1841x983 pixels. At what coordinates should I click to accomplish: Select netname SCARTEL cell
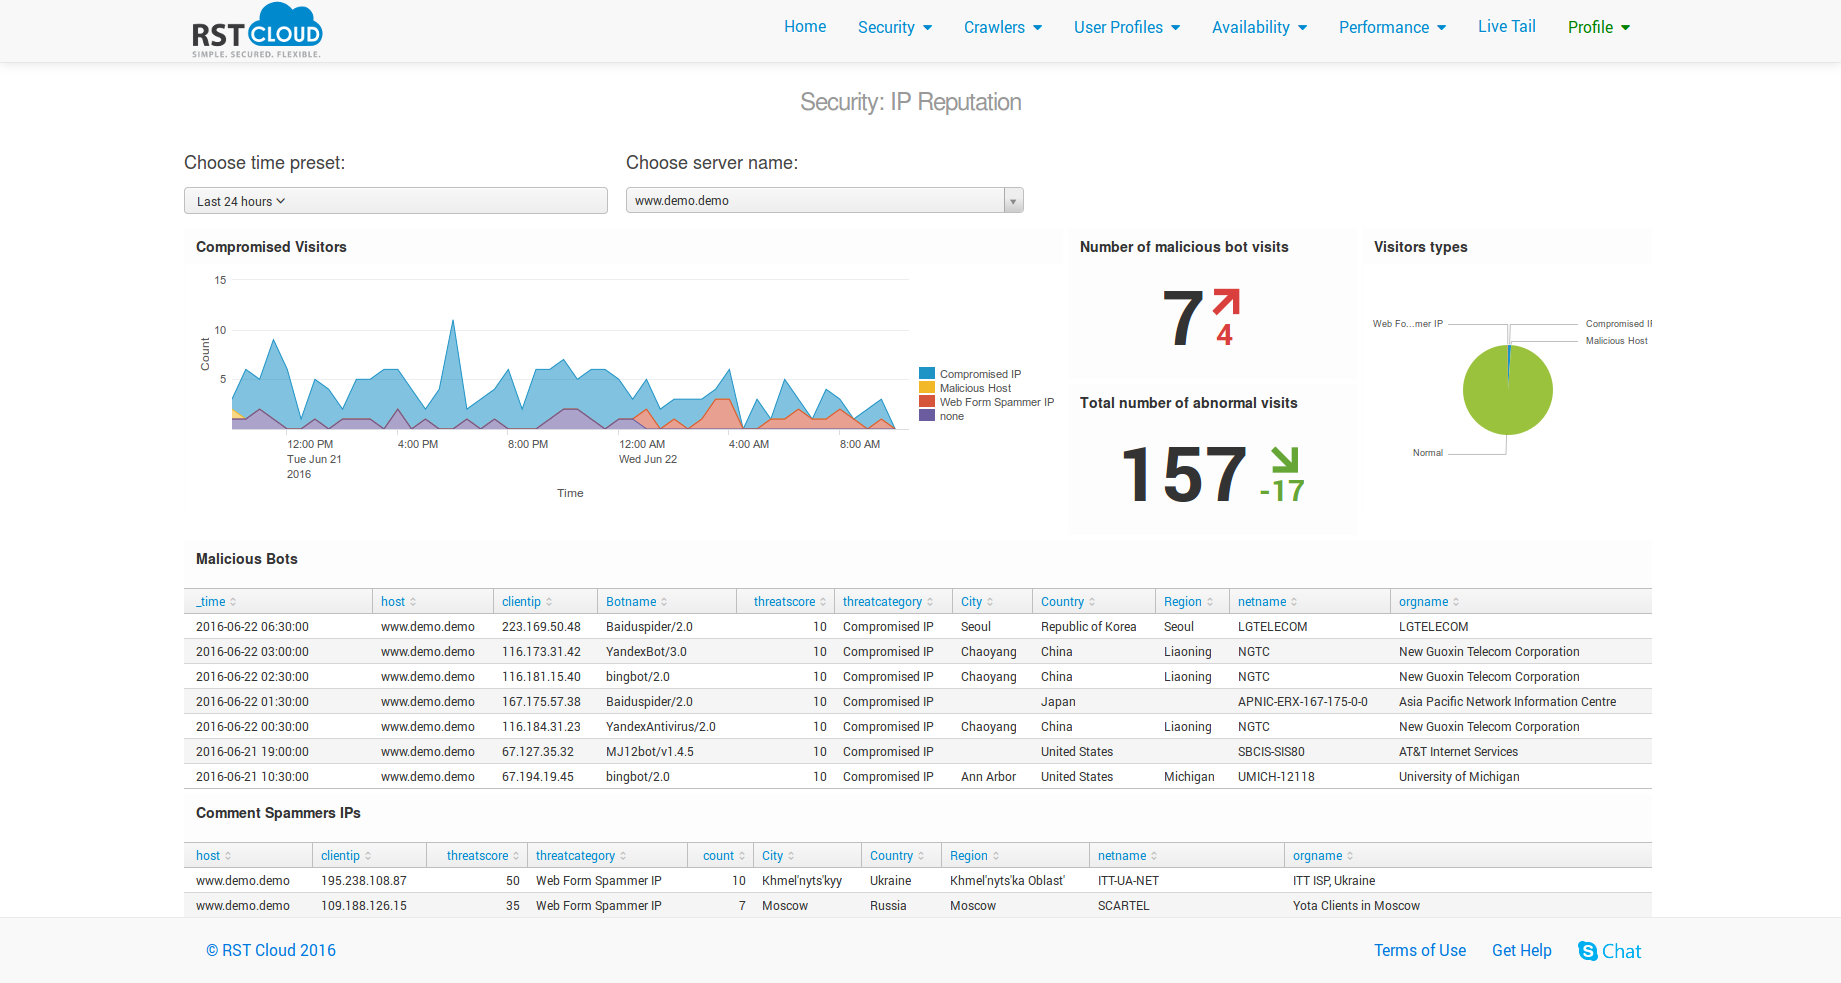tap(1124, 906)
